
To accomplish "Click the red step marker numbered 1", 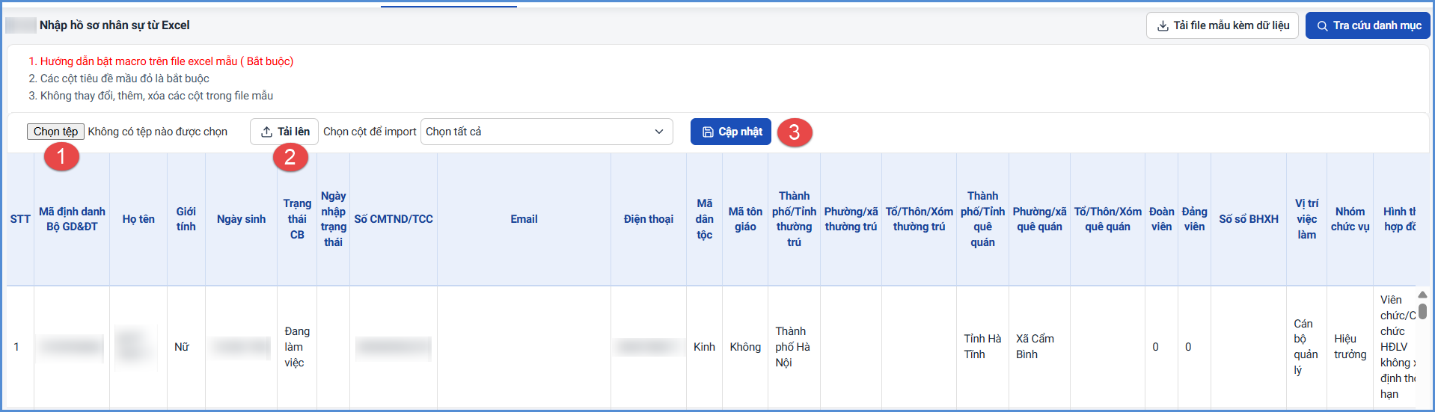I will tap(63, 157).
